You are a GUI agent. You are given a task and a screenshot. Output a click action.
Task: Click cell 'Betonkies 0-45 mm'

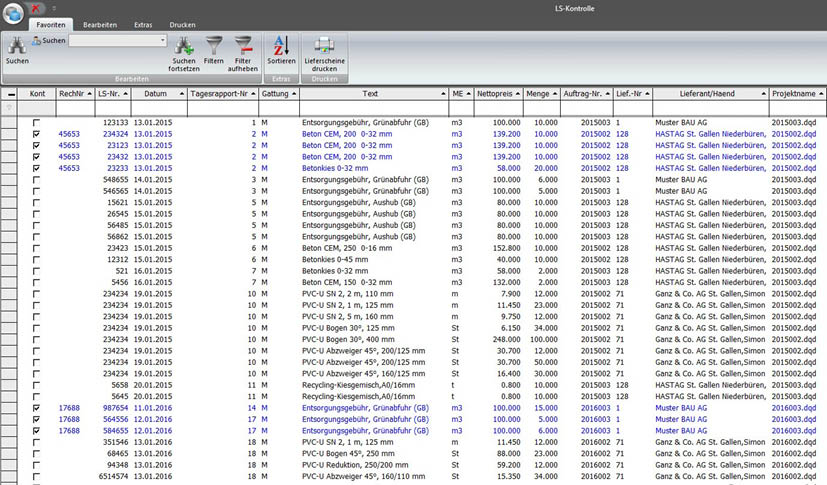[335, 260]
